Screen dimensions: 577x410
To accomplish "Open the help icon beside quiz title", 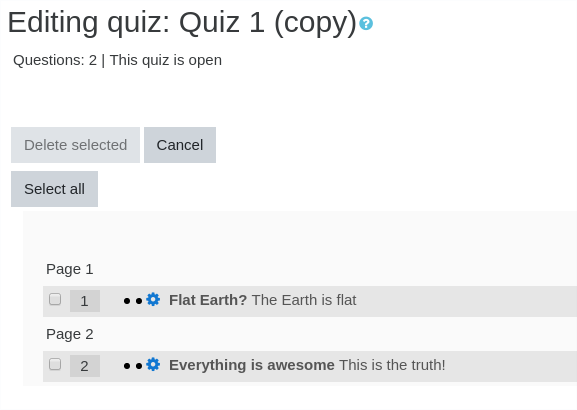I will [366, 24].
